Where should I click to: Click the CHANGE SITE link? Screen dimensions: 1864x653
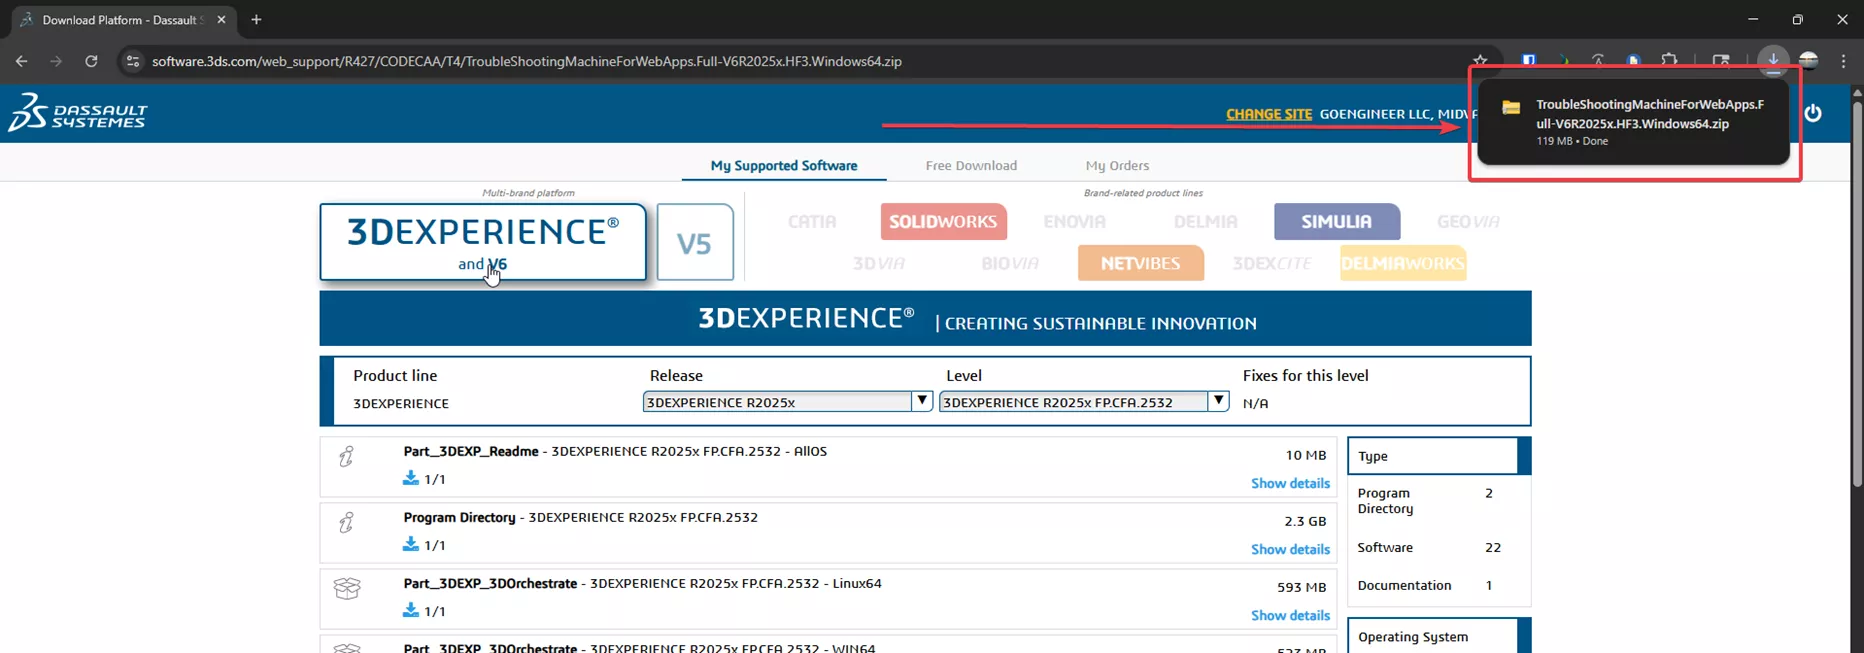point(1269,114)
